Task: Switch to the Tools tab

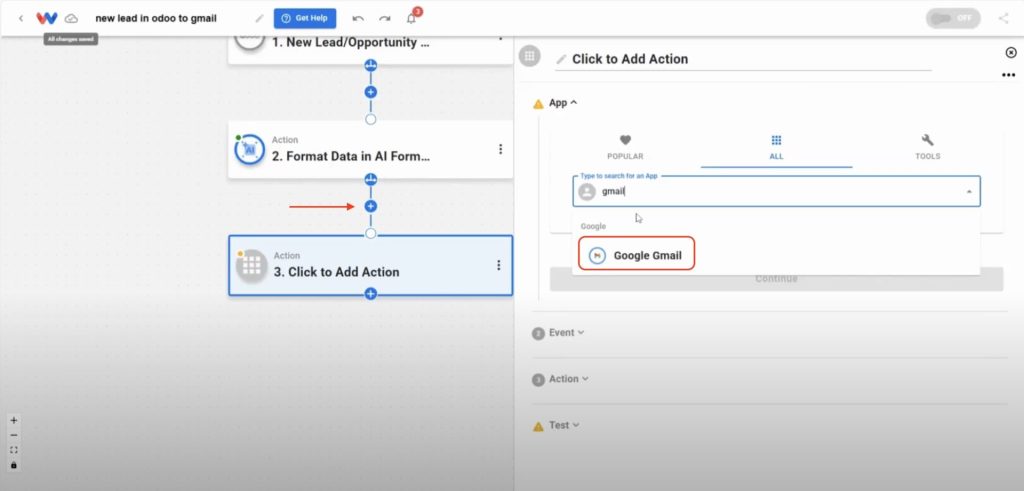Action: (927, 148)
